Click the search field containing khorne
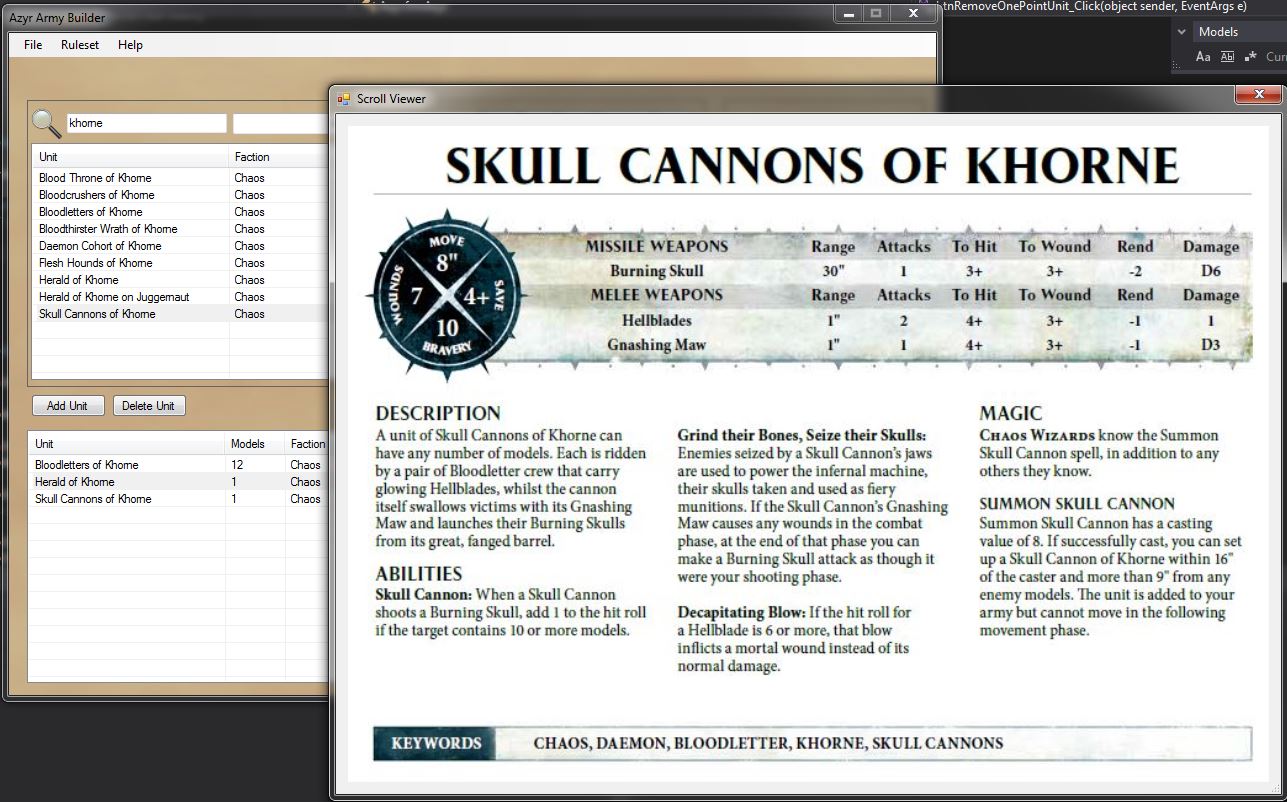1287x802 pixels. [146, 123]
